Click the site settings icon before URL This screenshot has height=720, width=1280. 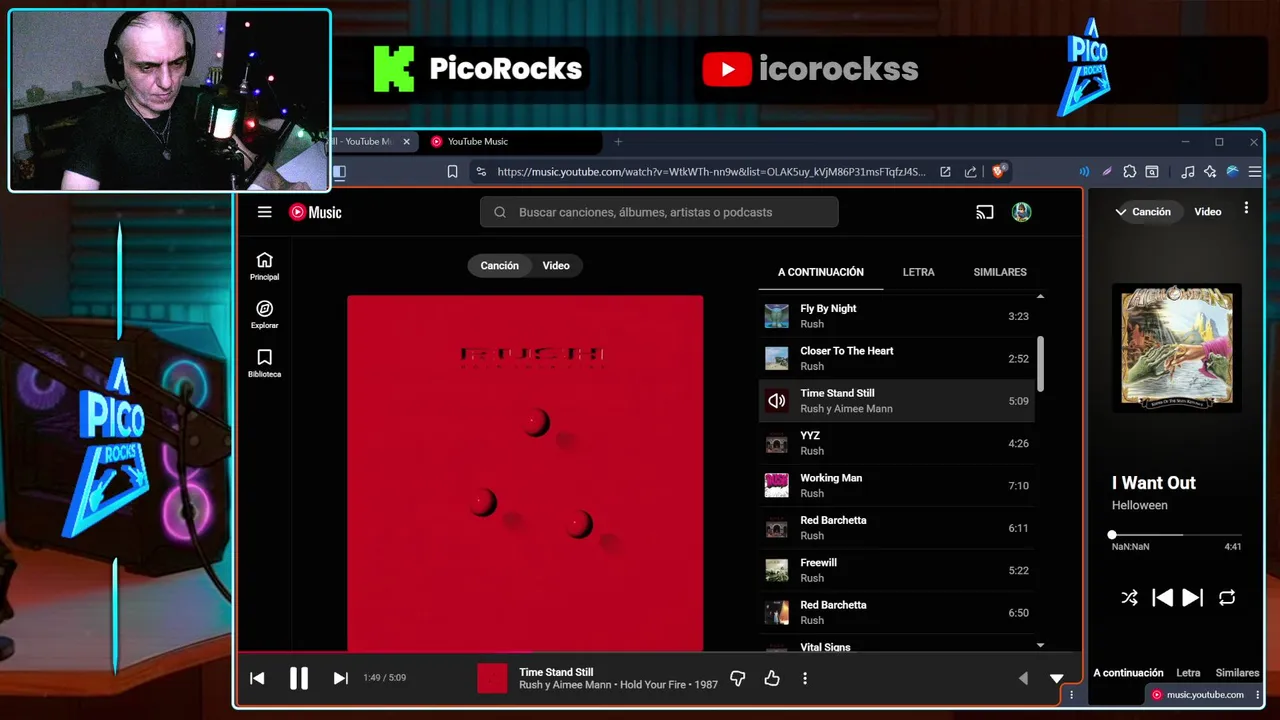[481, 172]
